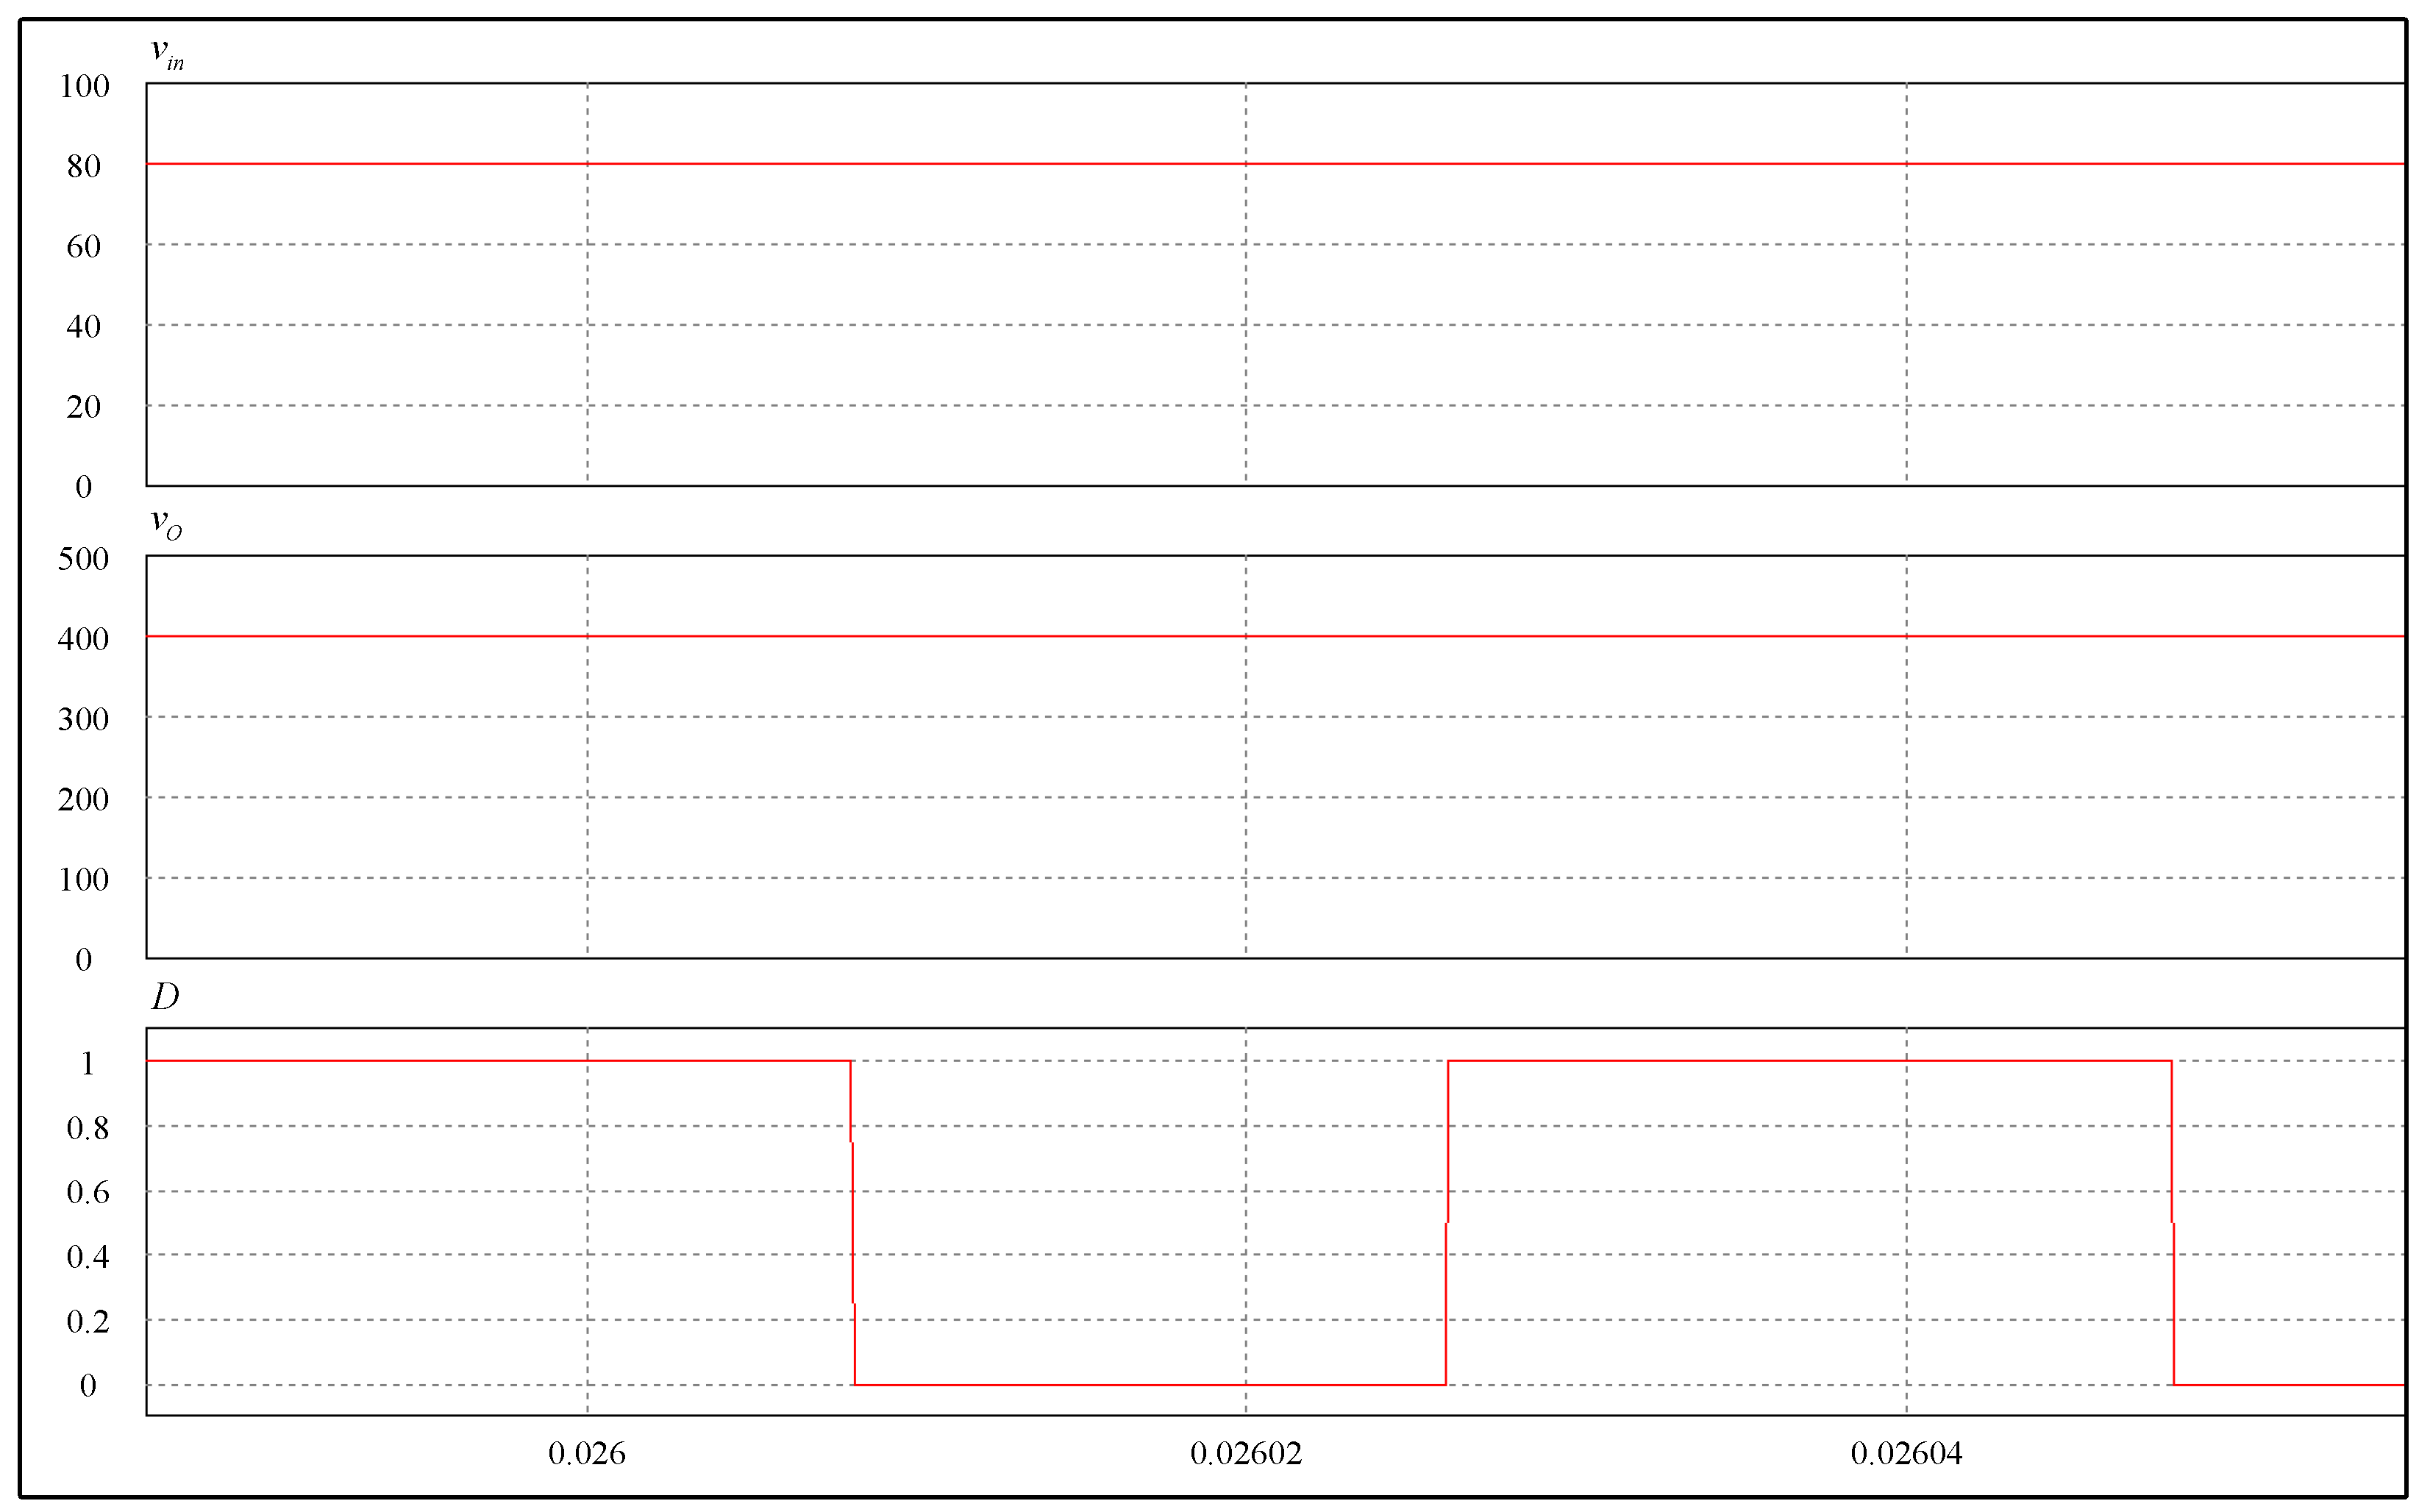Click the 0.02602 time axis tick label
This screenshot has height=1512, width=2430.
[x=1246, y=1453]
